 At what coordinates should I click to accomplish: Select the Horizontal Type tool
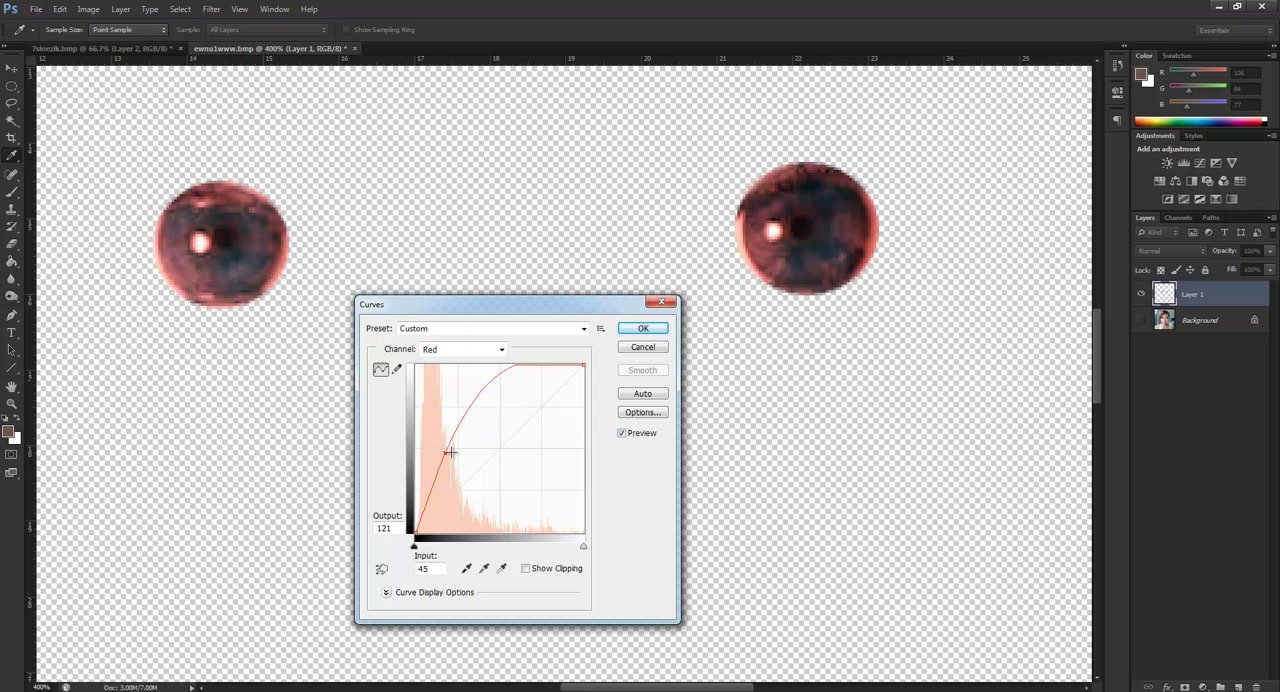(x=11, y=332)
